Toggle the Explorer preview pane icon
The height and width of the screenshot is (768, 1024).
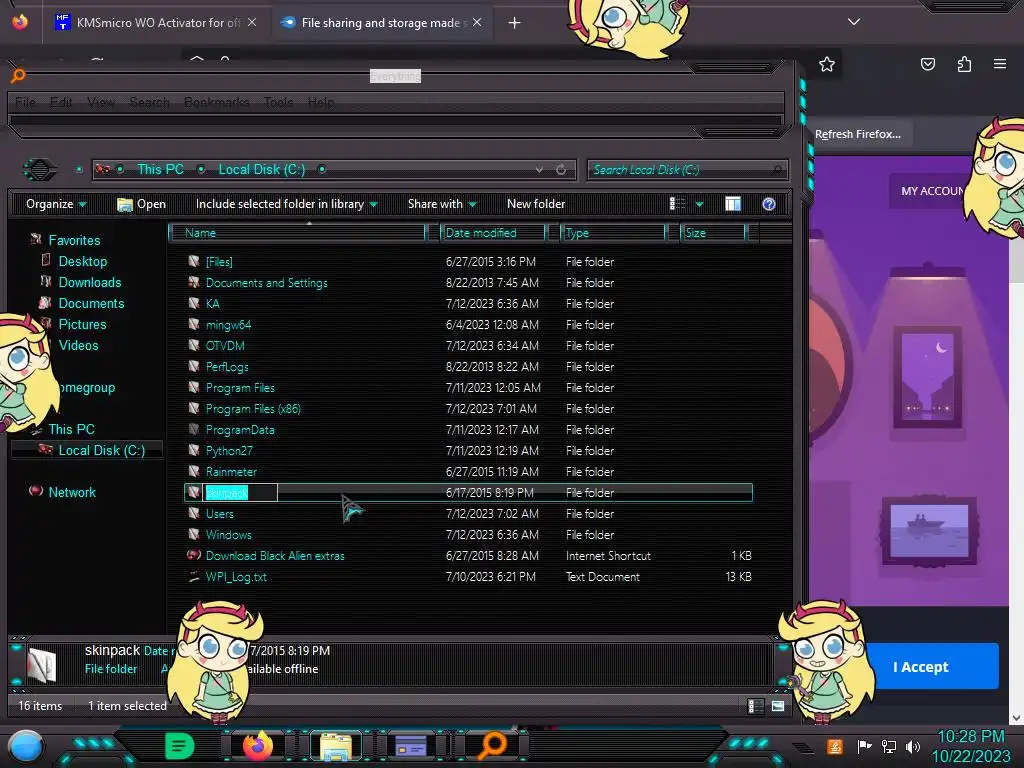pyautogui.click(x=733, y=204)
